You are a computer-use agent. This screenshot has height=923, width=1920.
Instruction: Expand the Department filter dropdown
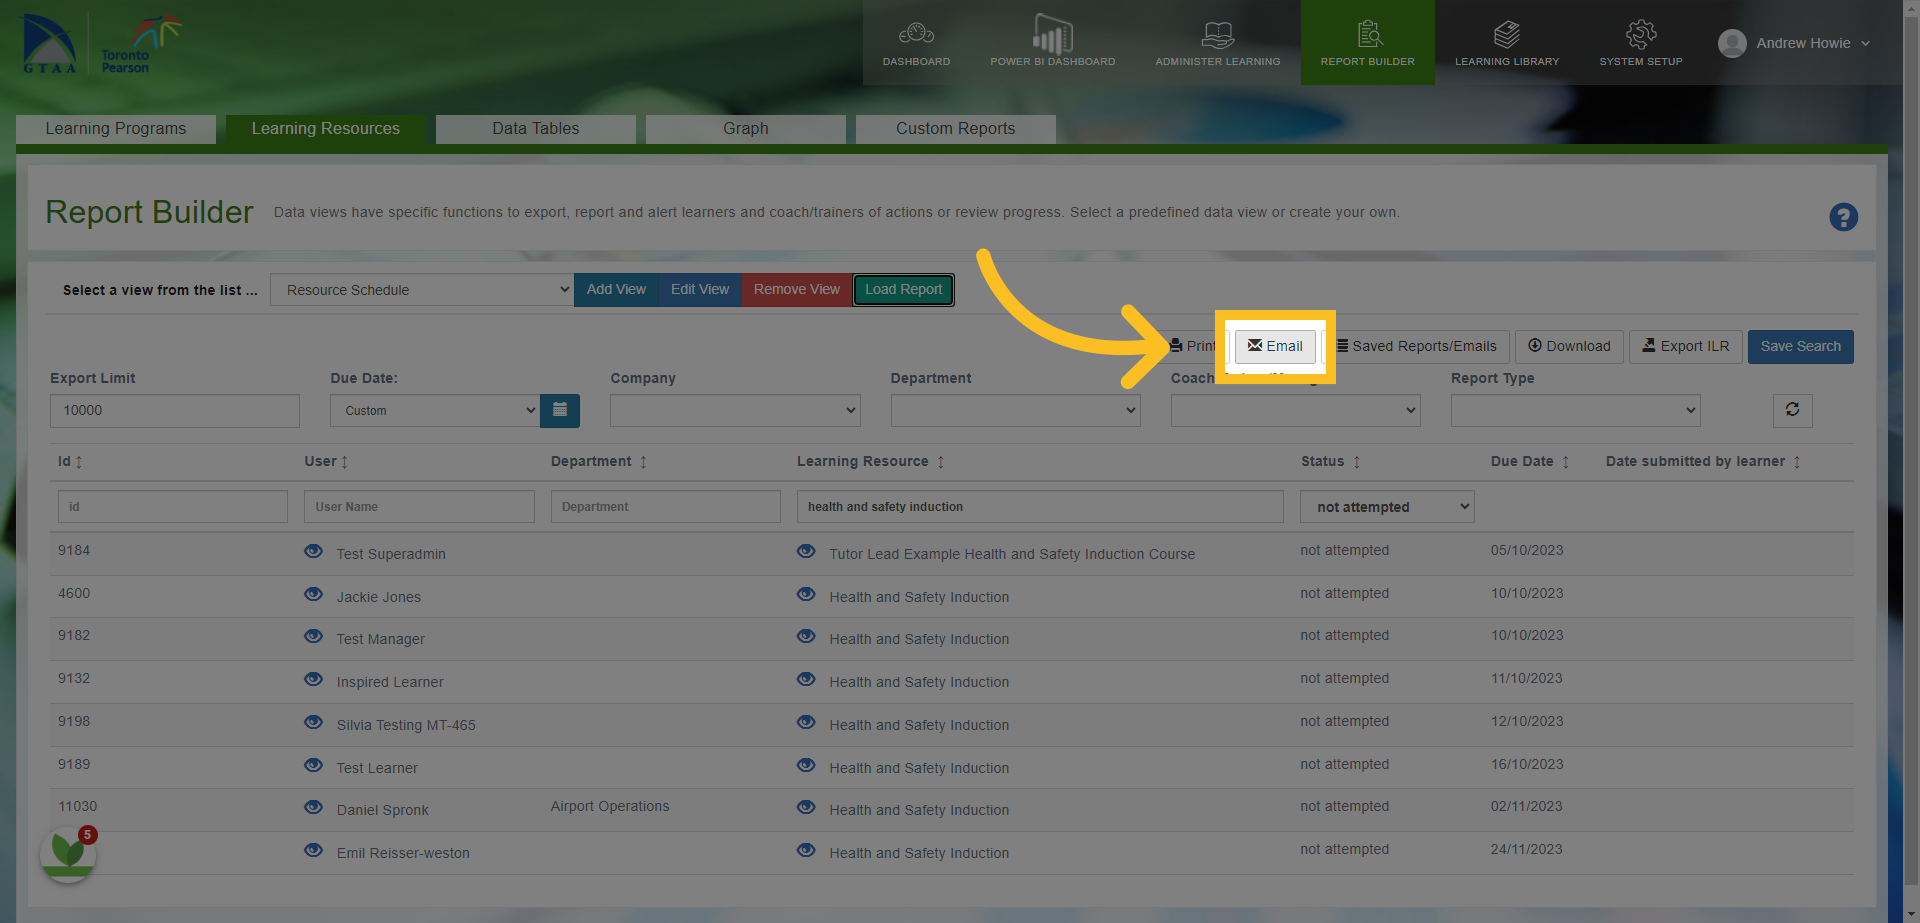(1015, 410)
